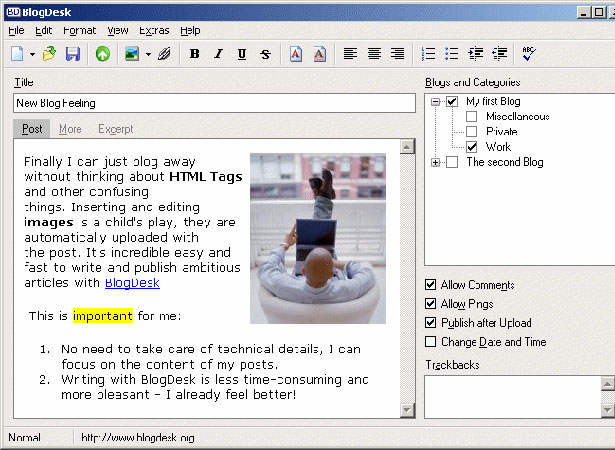Click the Bold formatting icon
Screen dimensions: 615x450
point(195,53)
